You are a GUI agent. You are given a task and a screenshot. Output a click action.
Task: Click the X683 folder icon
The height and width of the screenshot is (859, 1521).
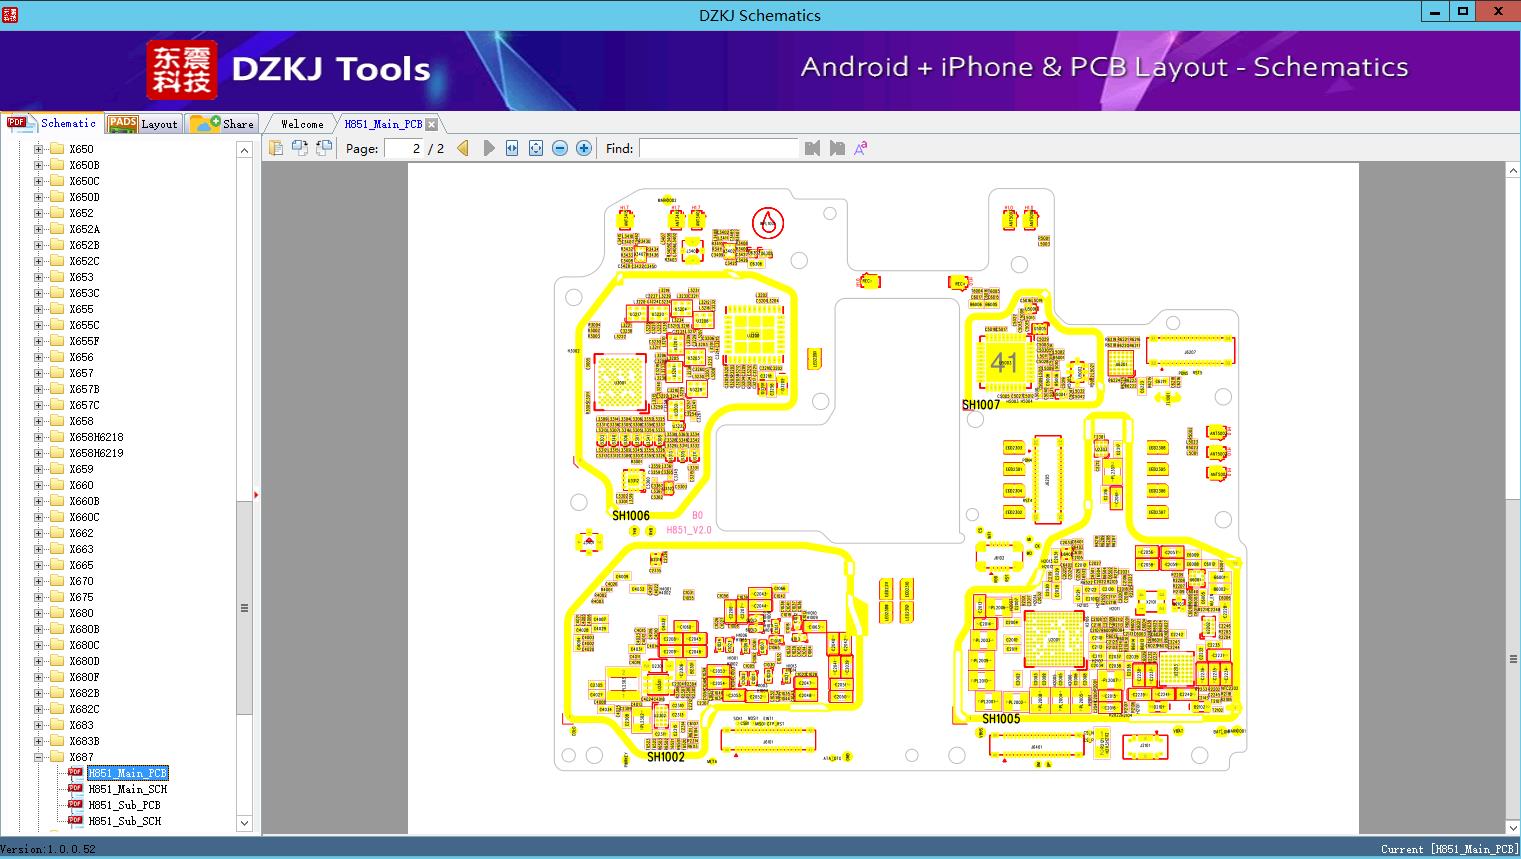pyautogui.click(x=57, y=725)
